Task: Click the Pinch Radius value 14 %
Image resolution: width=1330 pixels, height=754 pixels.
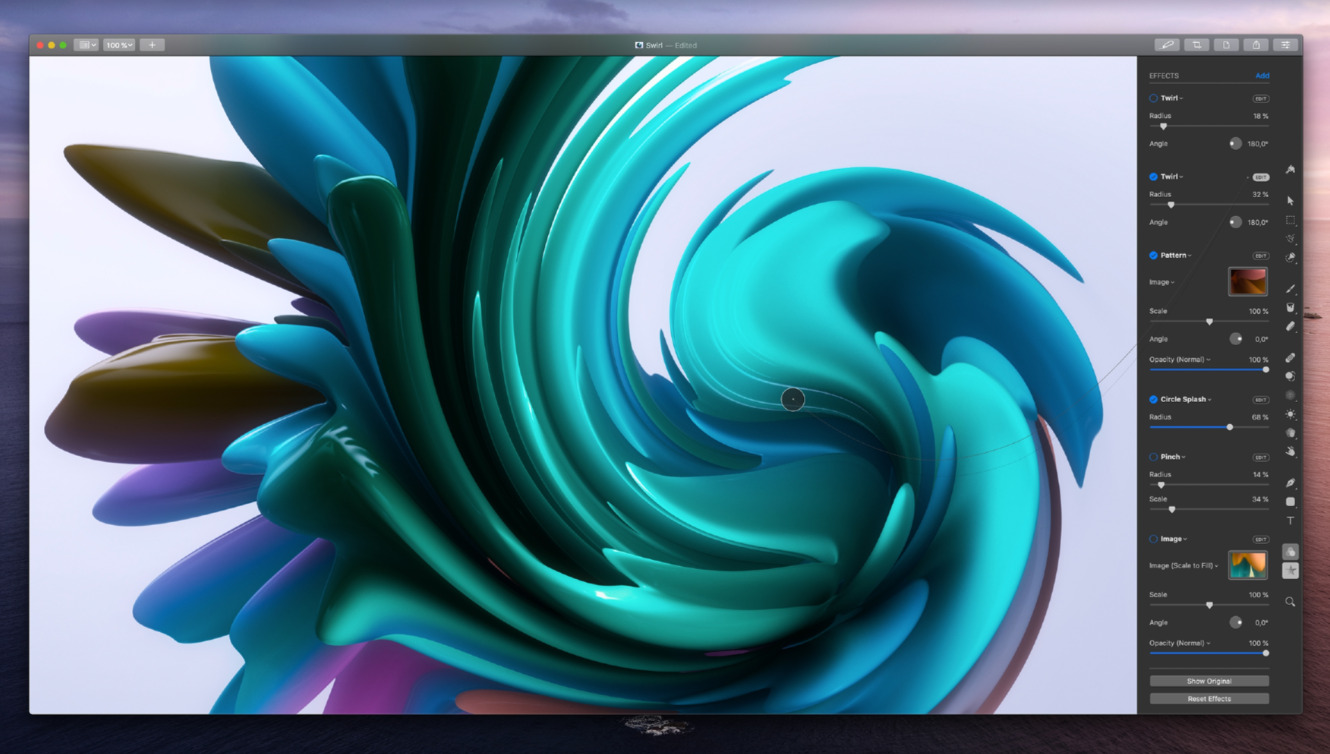Action: pos(1260,475)
